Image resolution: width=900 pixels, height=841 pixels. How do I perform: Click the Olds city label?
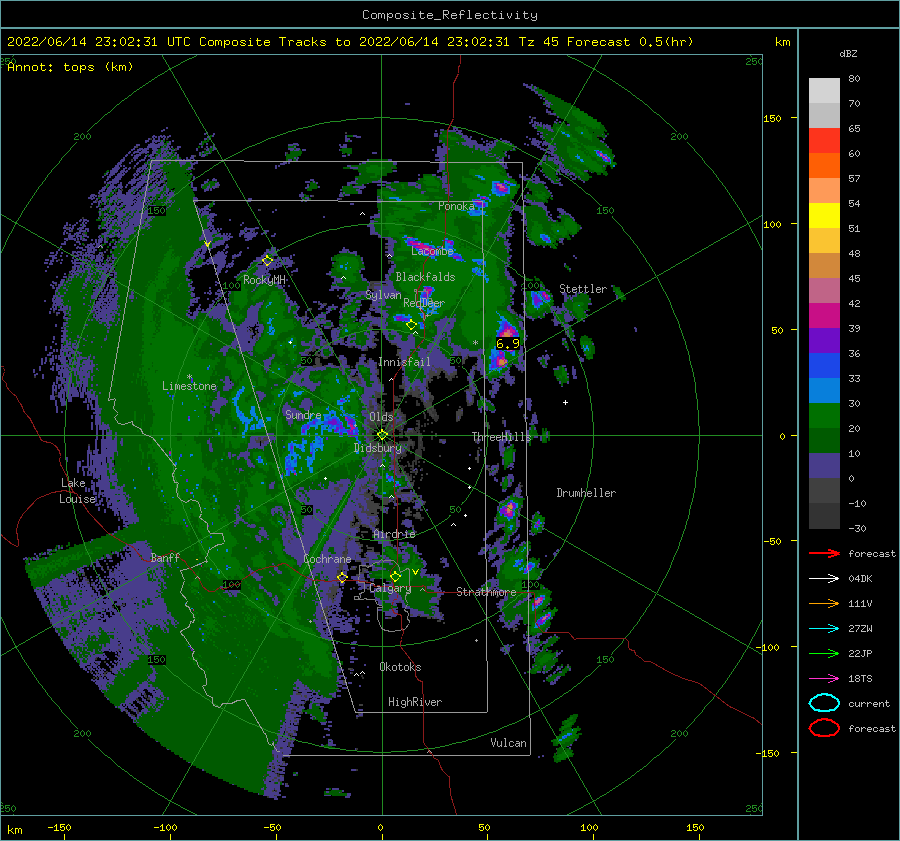click(x=381, y=417)
